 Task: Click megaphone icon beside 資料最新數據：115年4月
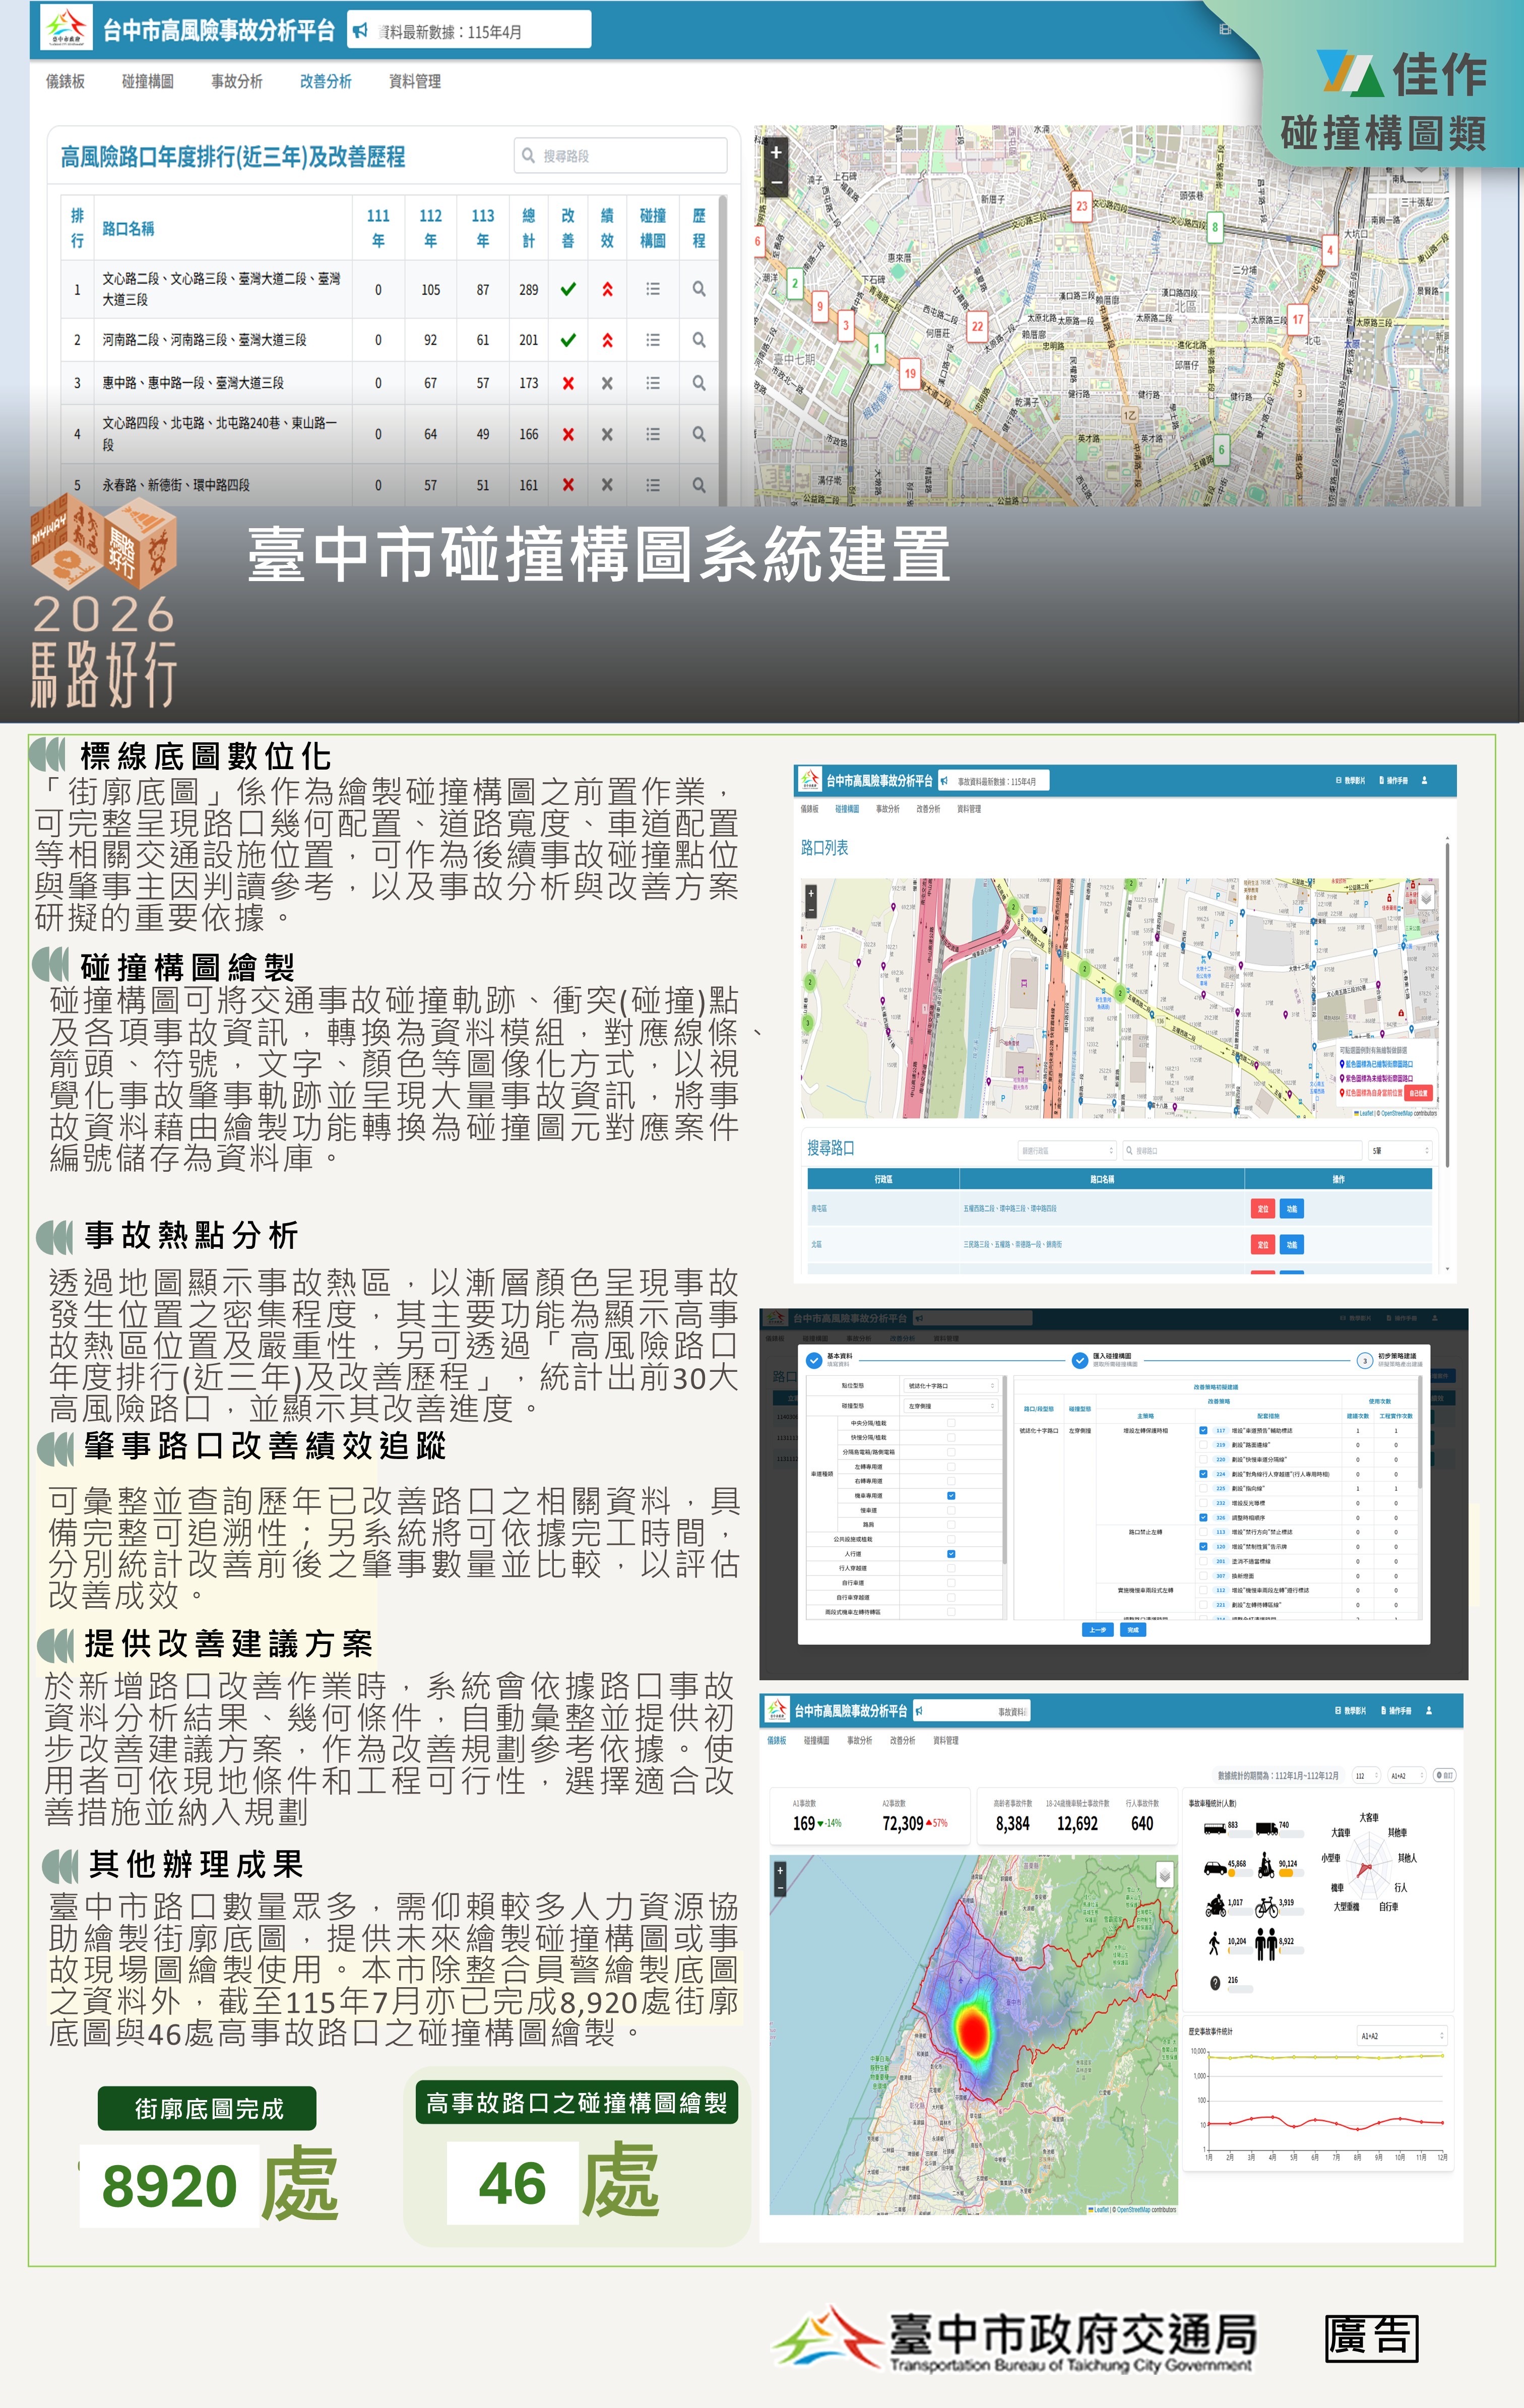(x=360, y=31)
